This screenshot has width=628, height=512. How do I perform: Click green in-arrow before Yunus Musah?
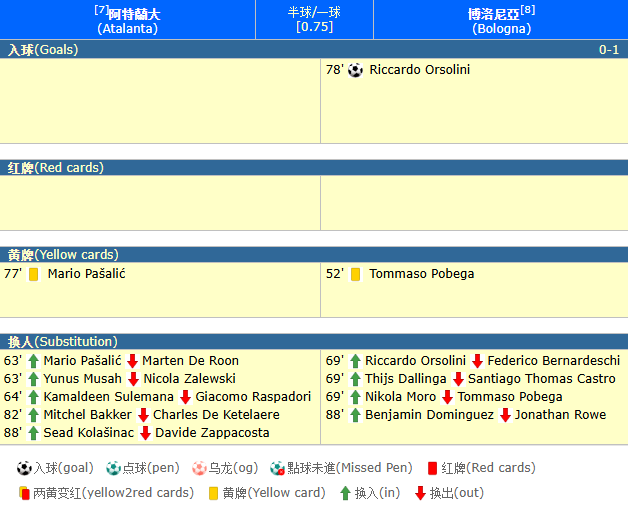[x=33, y=379]
